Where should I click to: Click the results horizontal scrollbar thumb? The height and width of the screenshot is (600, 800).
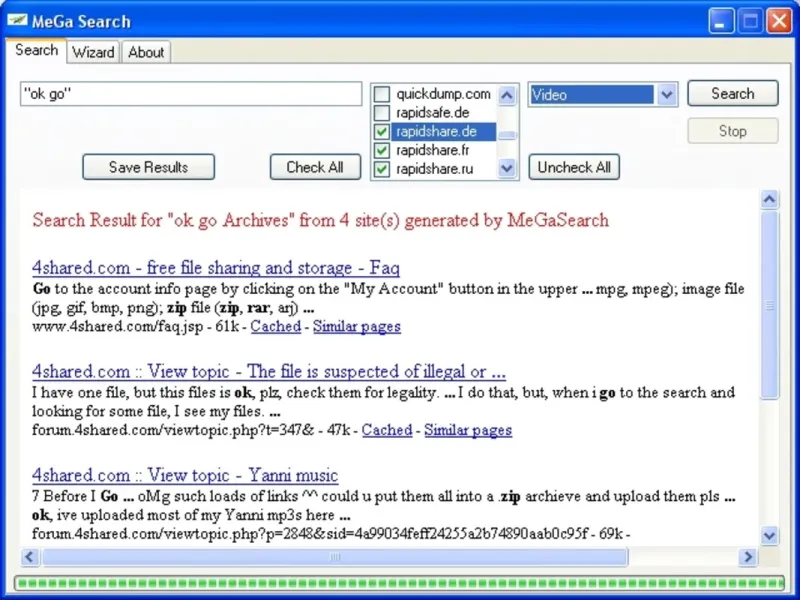pyautogui.click(x=335, y=557)
